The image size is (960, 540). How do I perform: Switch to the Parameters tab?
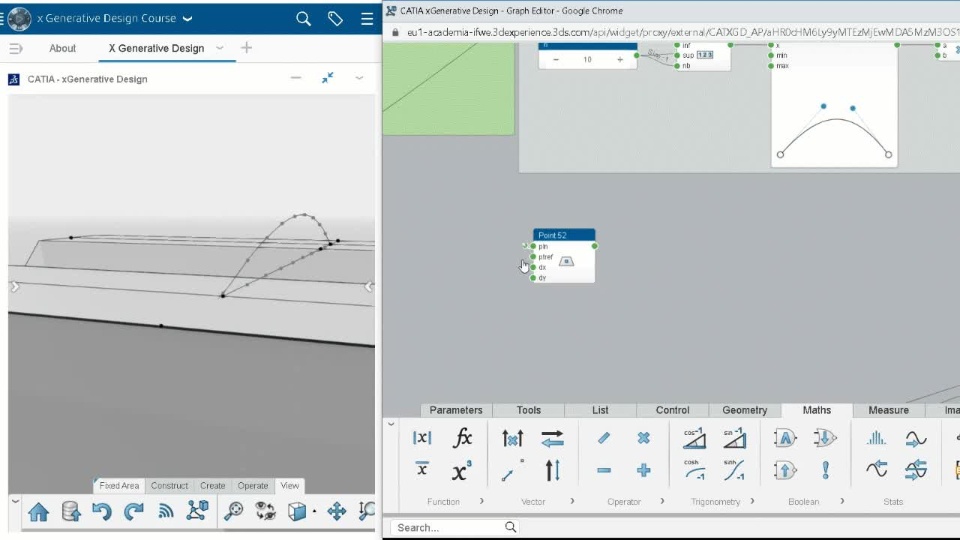point(456,410)
